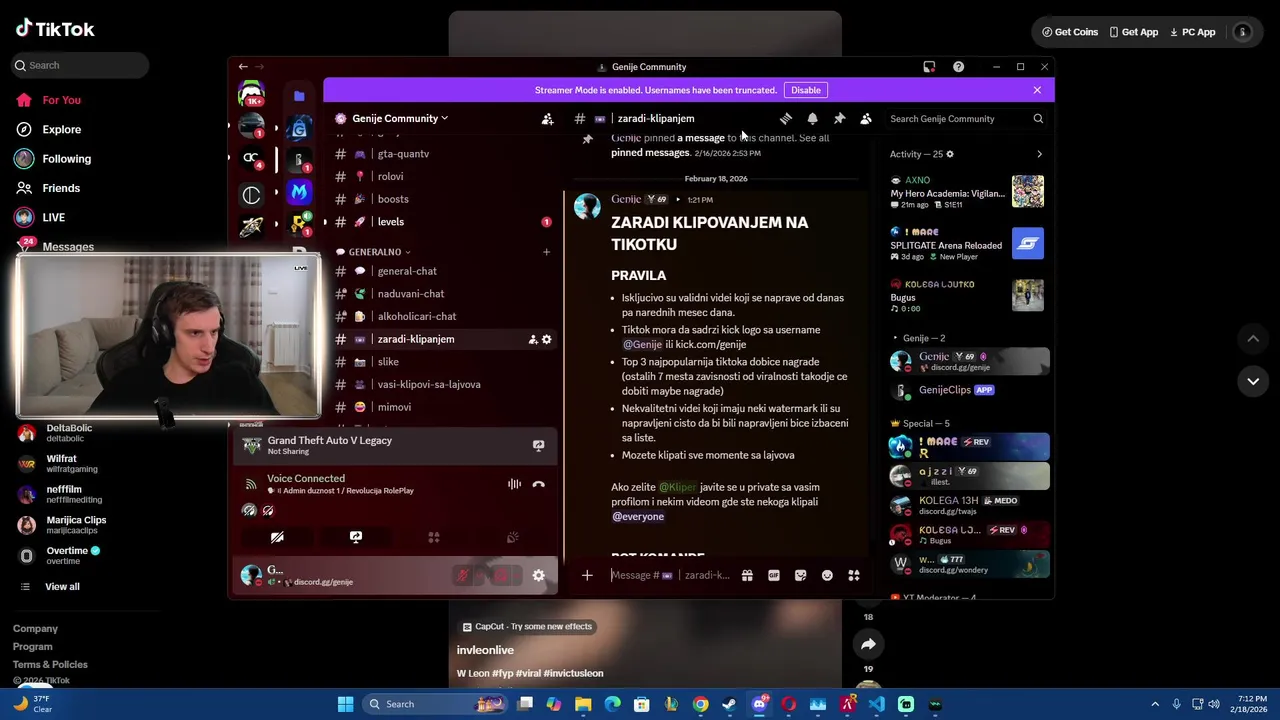
Task: Open Visual Studio Code from taskbar
Action: coord(877,704)
